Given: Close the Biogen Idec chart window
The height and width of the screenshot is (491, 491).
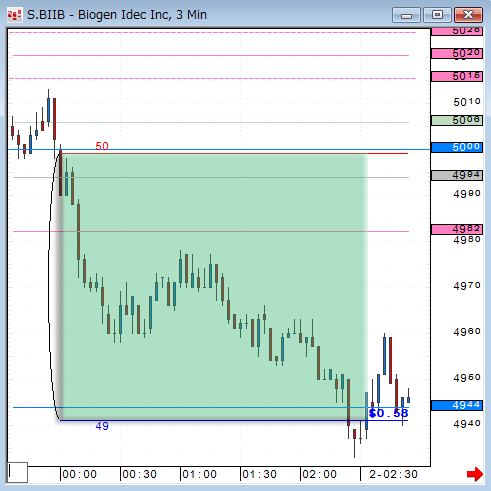Looking at the screenshot, I should click(468, 15).
